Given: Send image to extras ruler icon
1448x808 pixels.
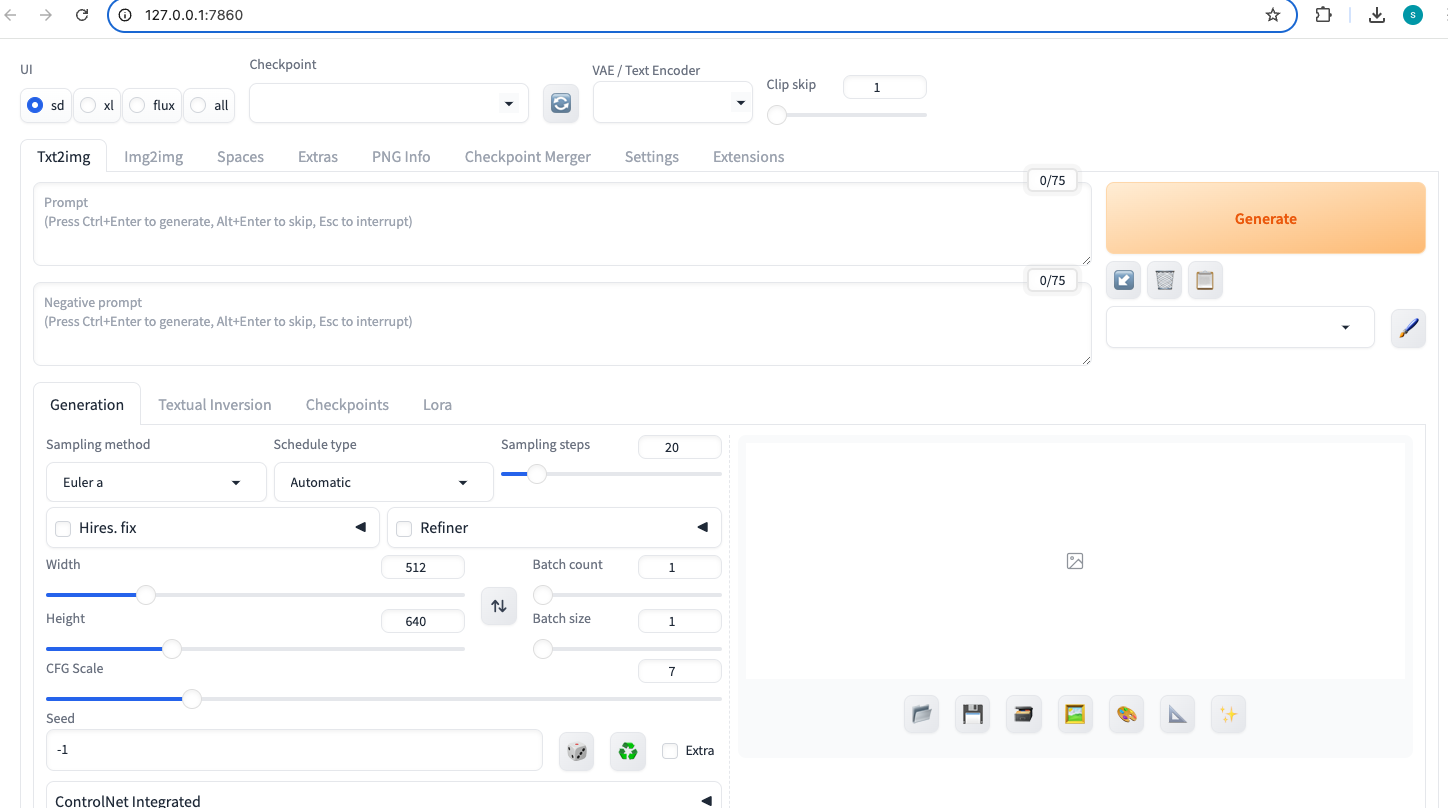Looking at the screenshot, I should (1178, 714).
